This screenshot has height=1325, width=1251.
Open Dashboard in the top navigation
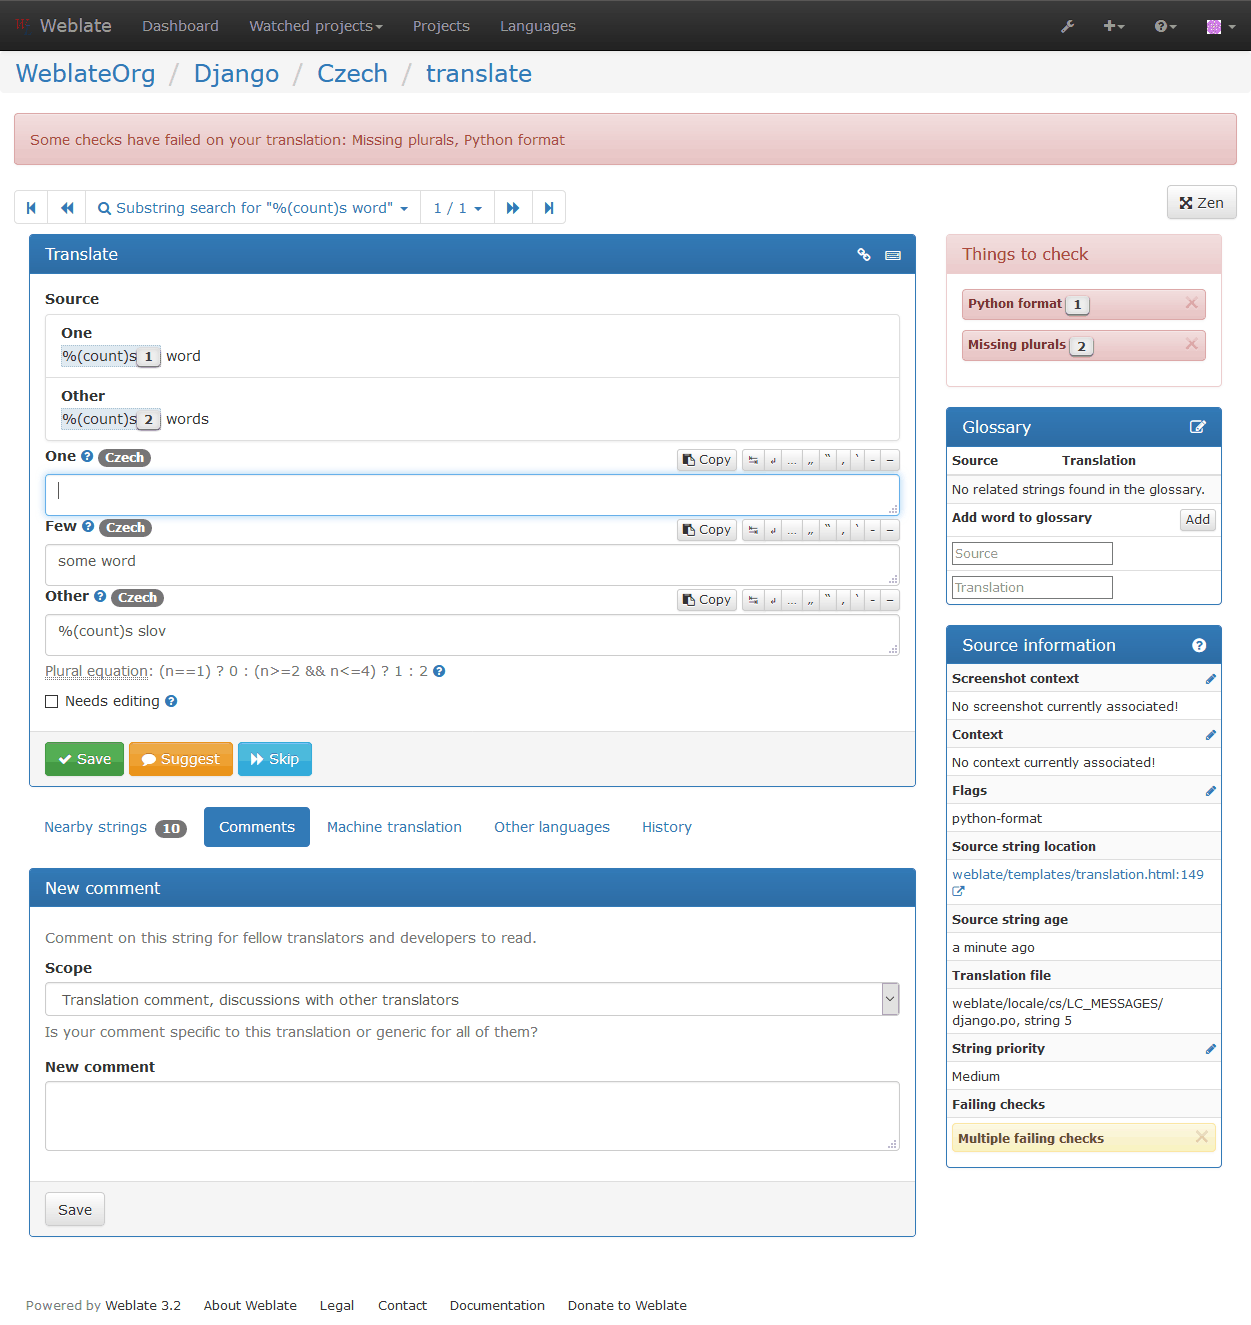click(x=180, y=26)
